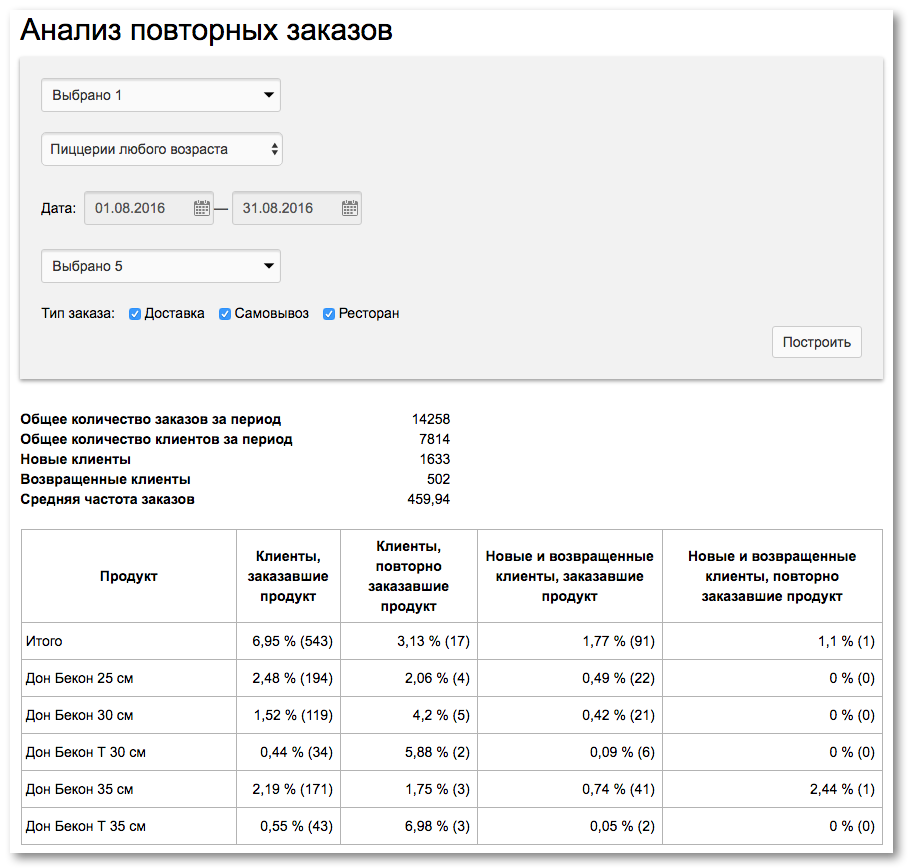
Task: Open the Пиццерии любого возраста select
Action: pyautogui.click(x=162, y=149)
